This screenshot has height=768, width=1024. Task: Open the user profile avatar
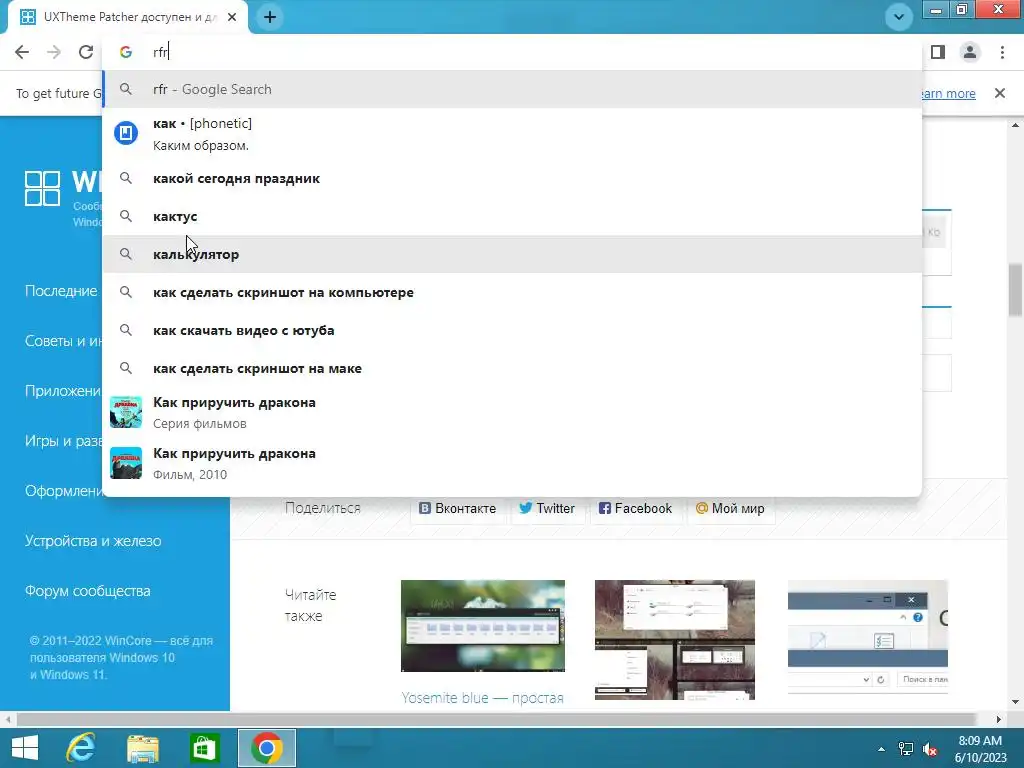point(970,52)
